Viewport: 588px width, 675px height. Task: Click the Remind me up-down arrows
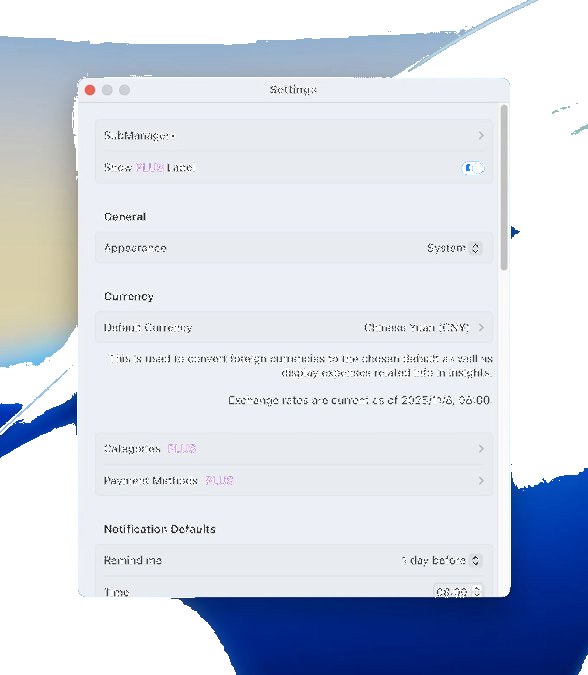coord(475,560)
